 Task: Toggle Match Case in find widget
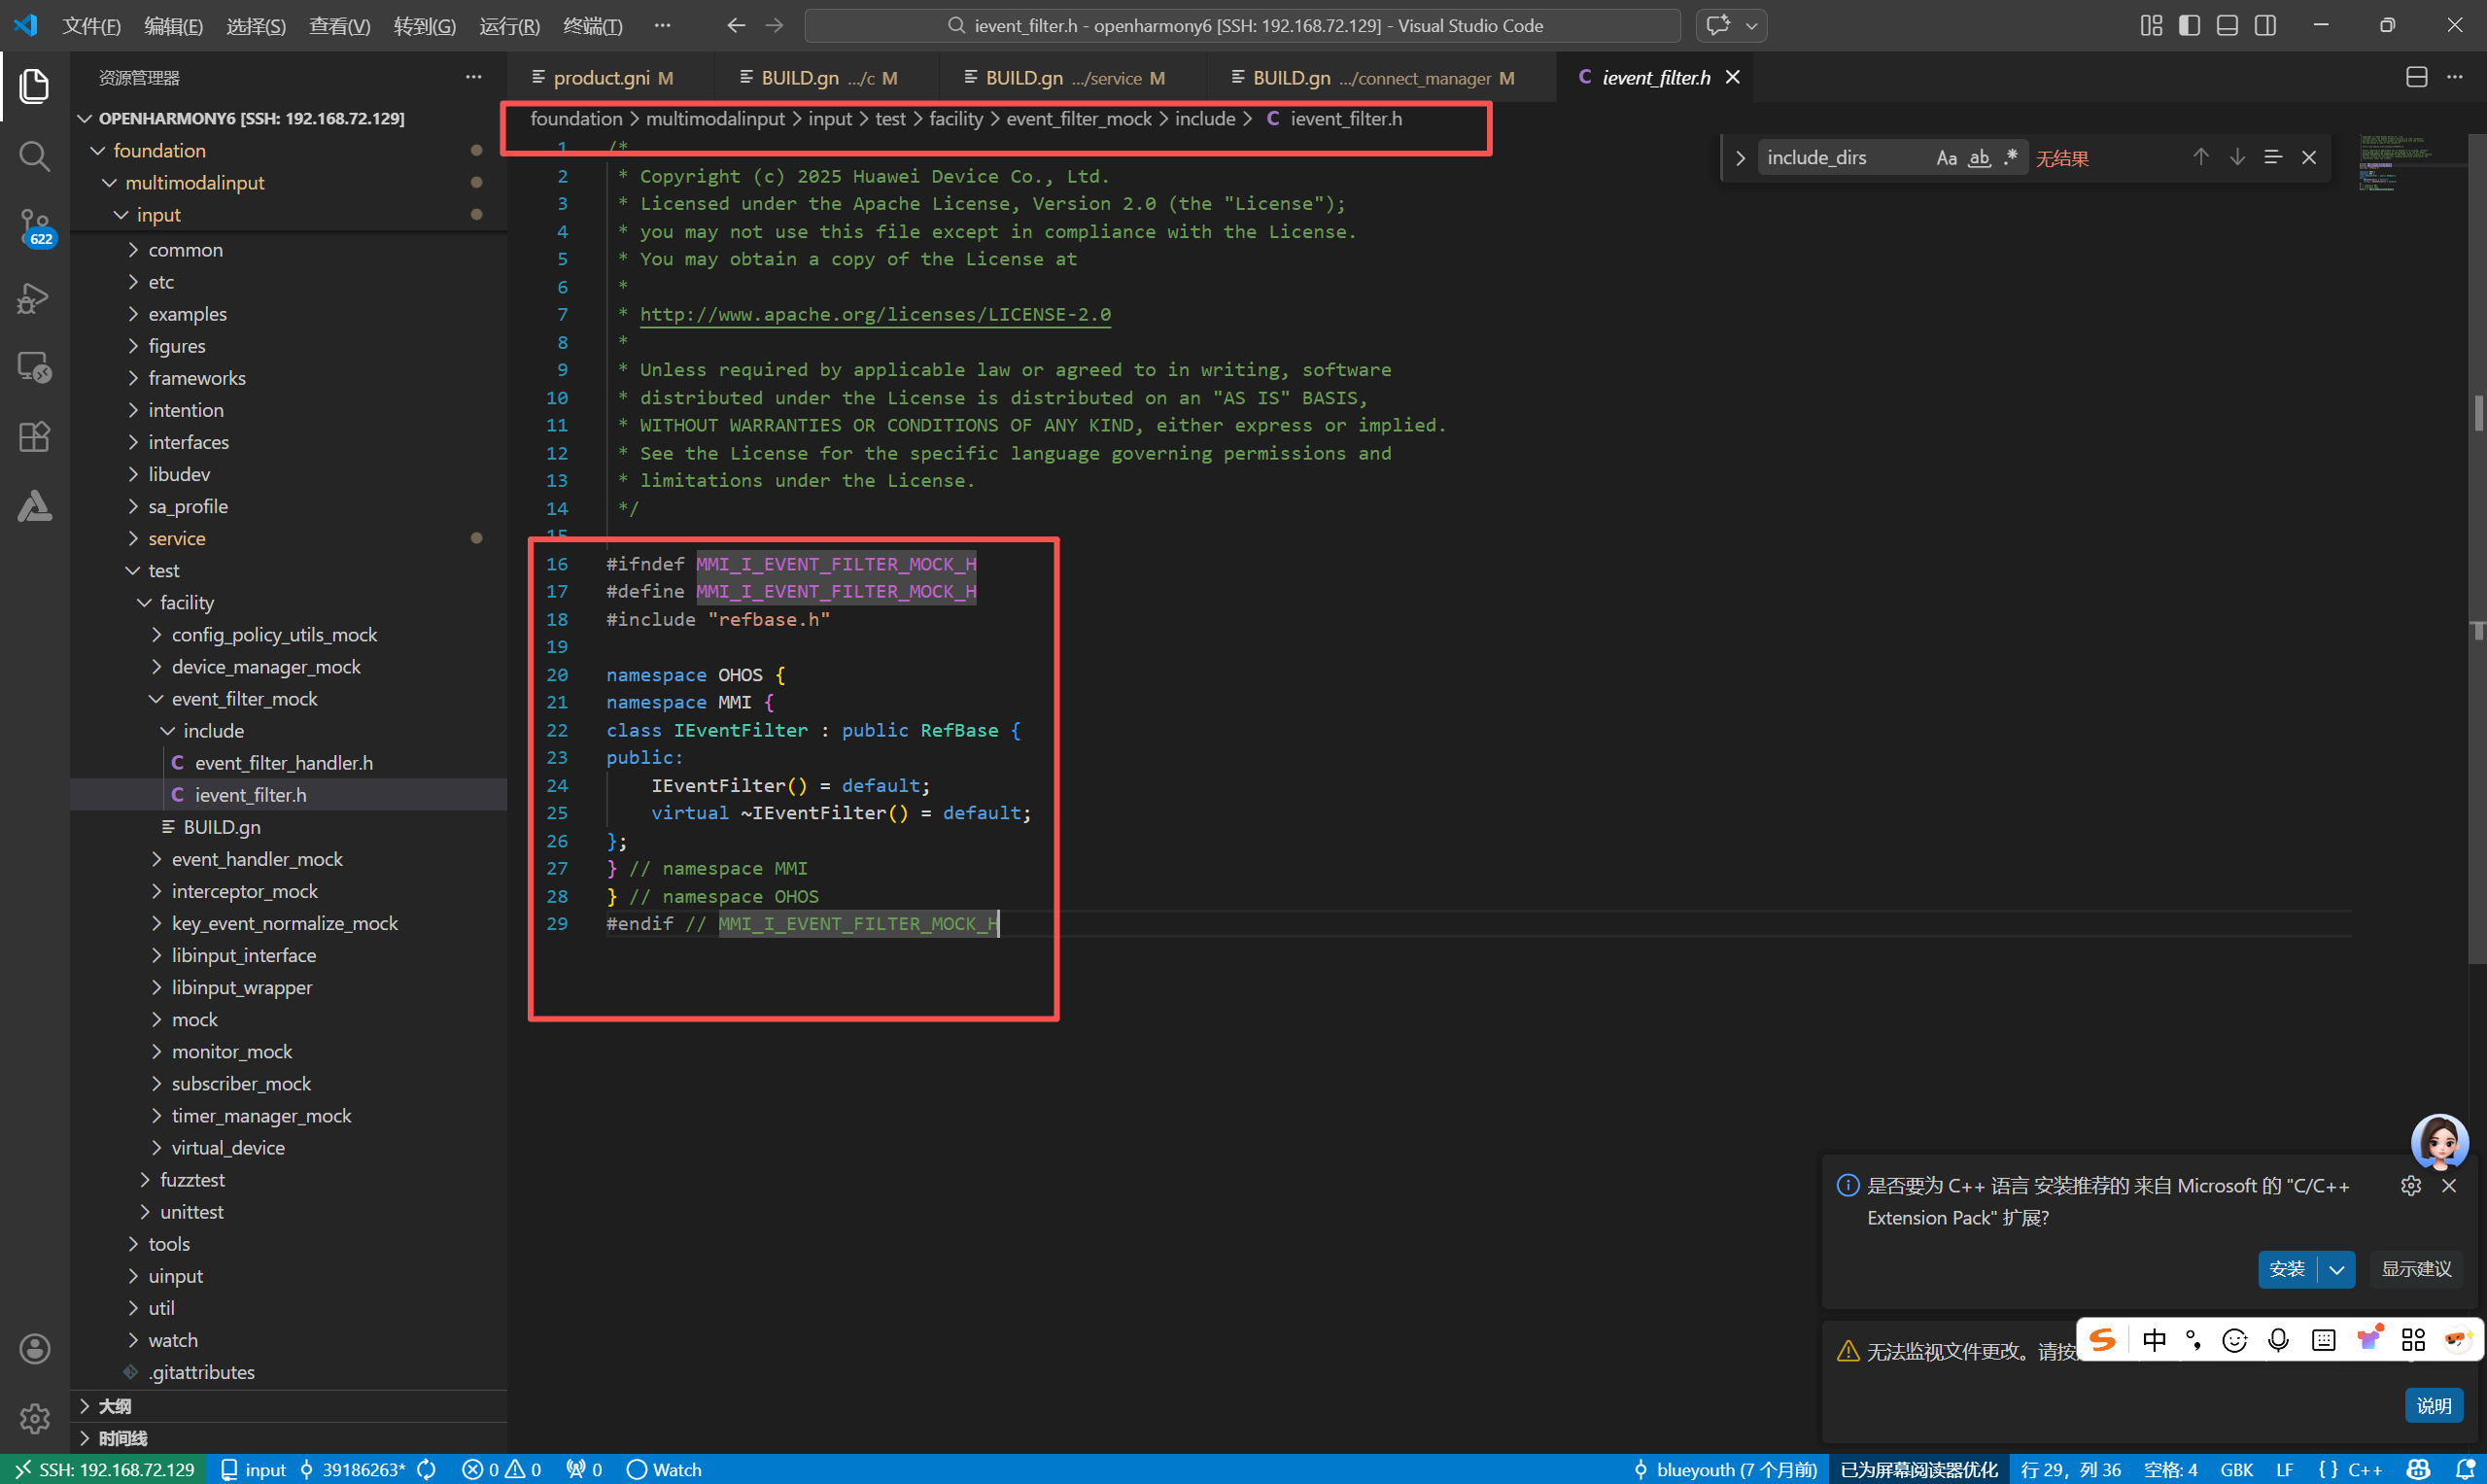pos(1946,158)
